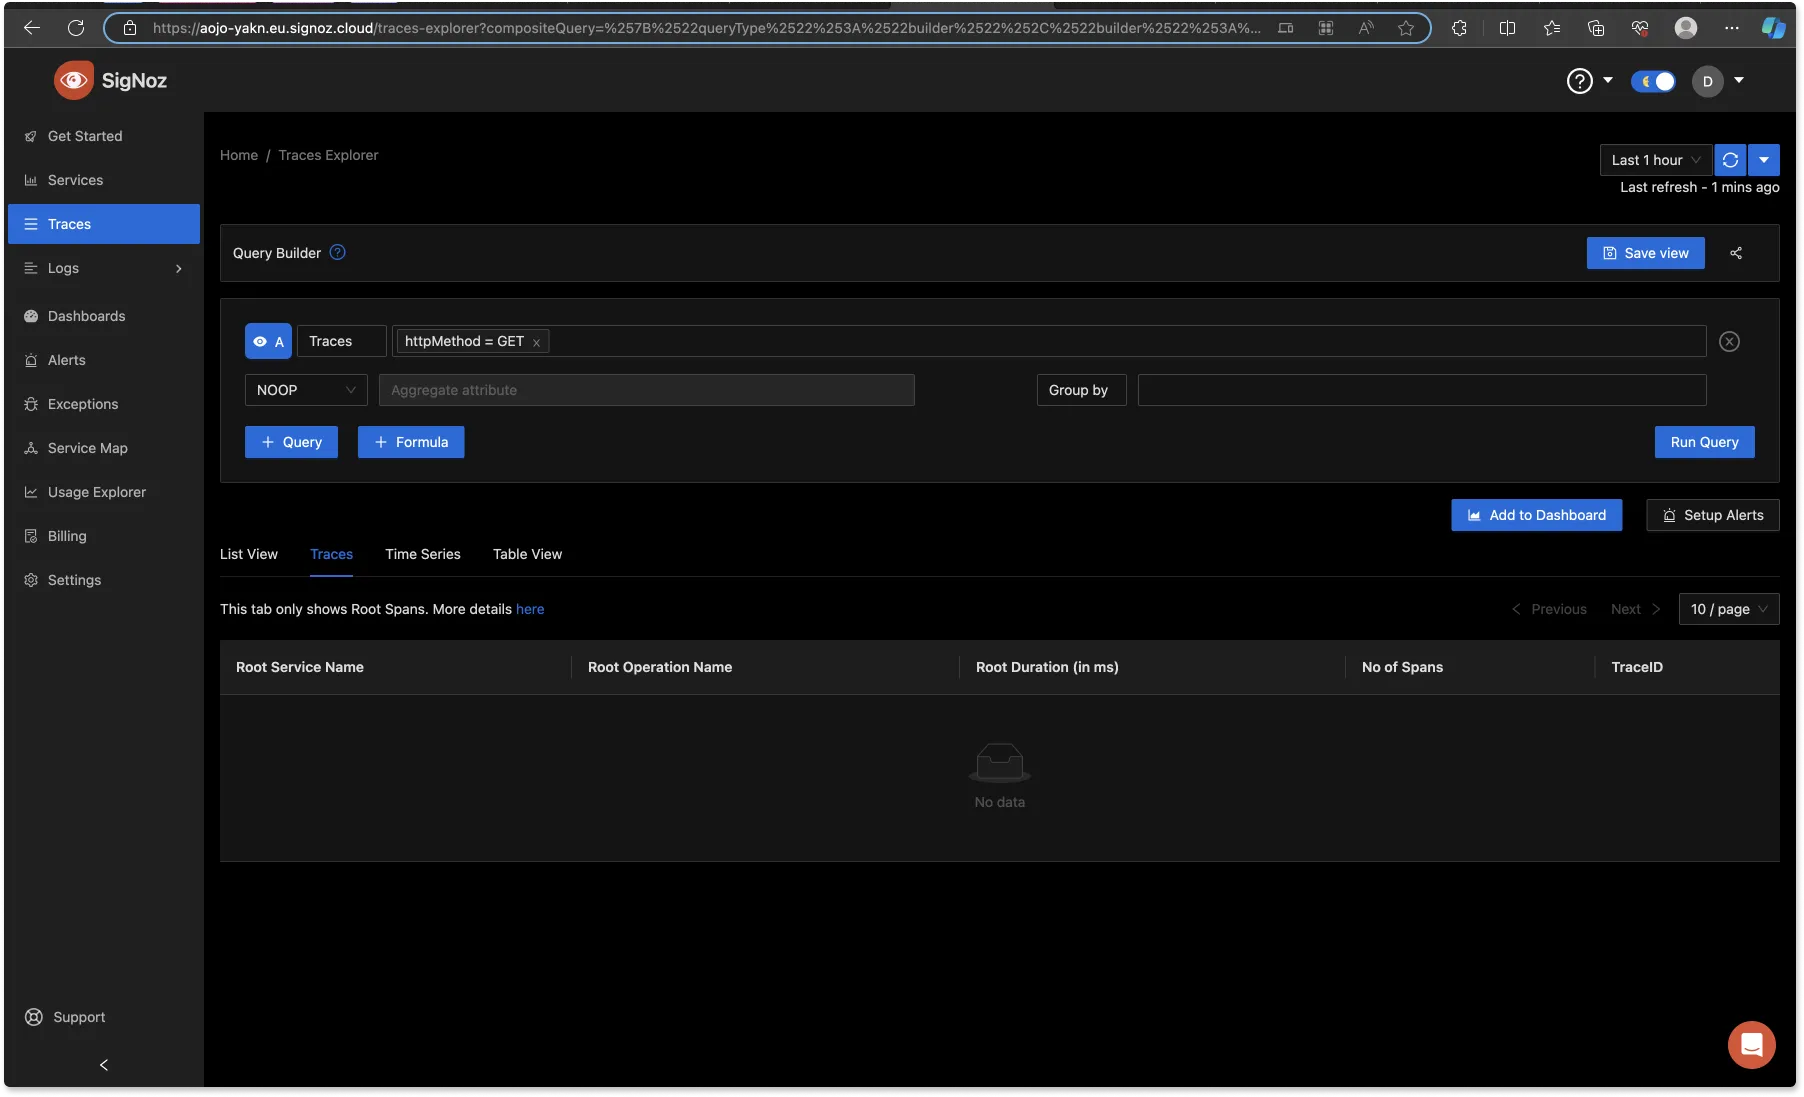
Task: Click the Query Builder help icon
Action: pyautogui.click(x=338, y=252)
